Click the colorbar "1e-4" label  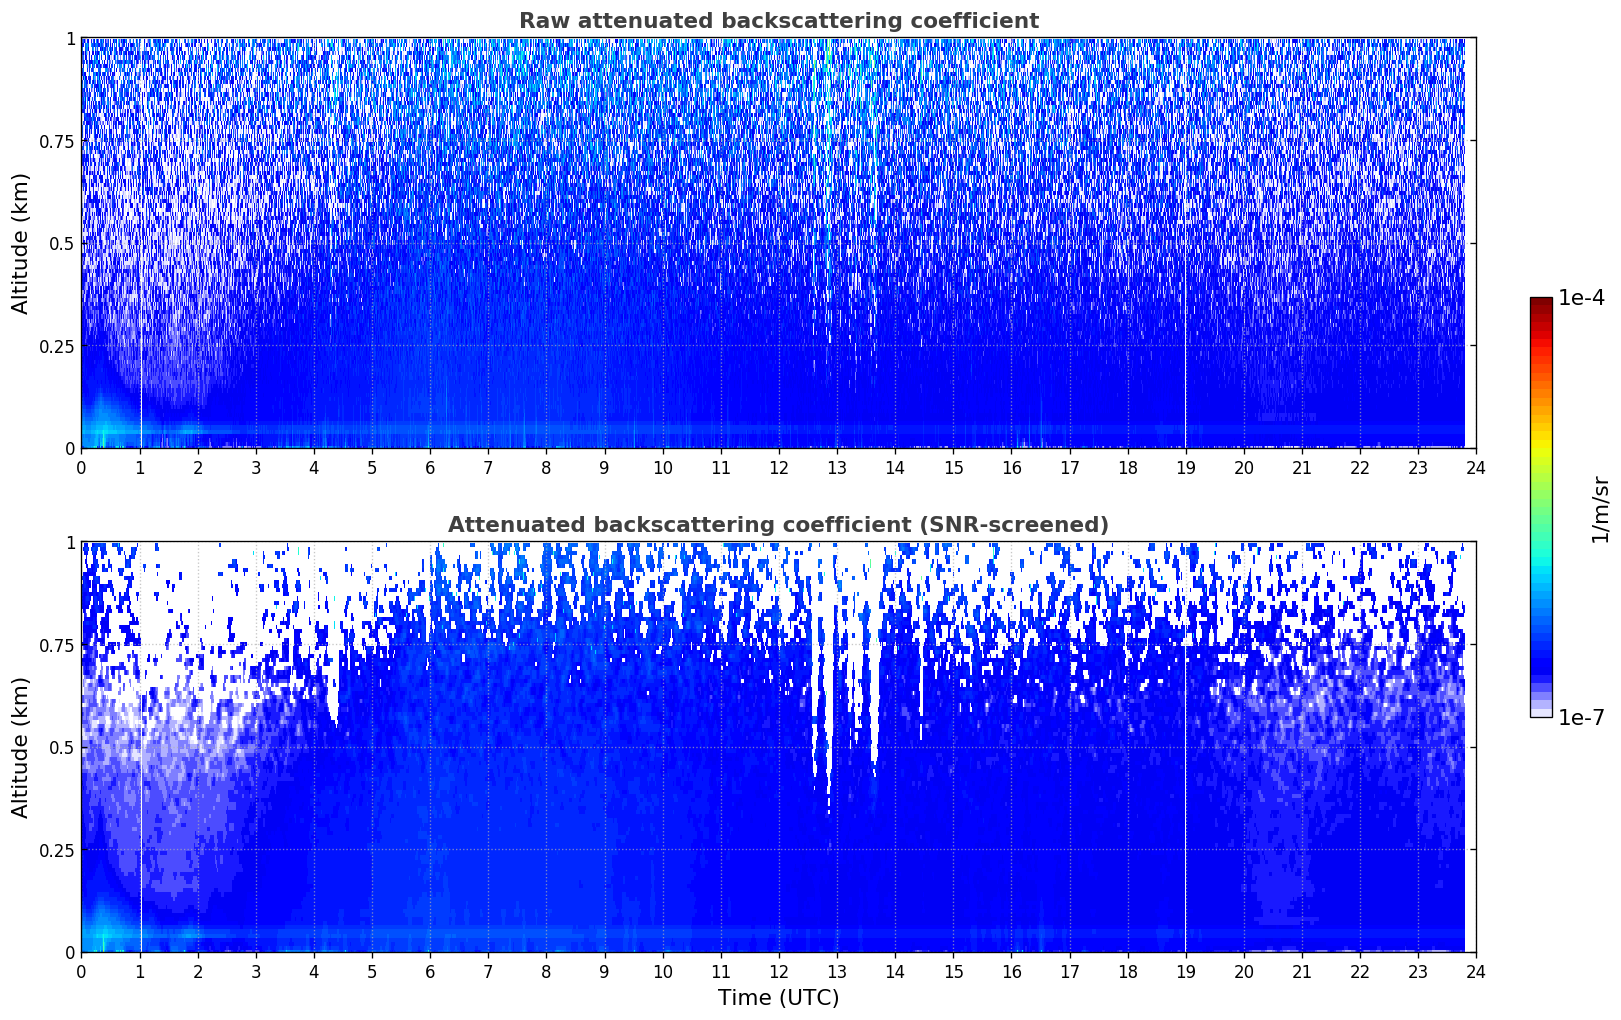1581,298
